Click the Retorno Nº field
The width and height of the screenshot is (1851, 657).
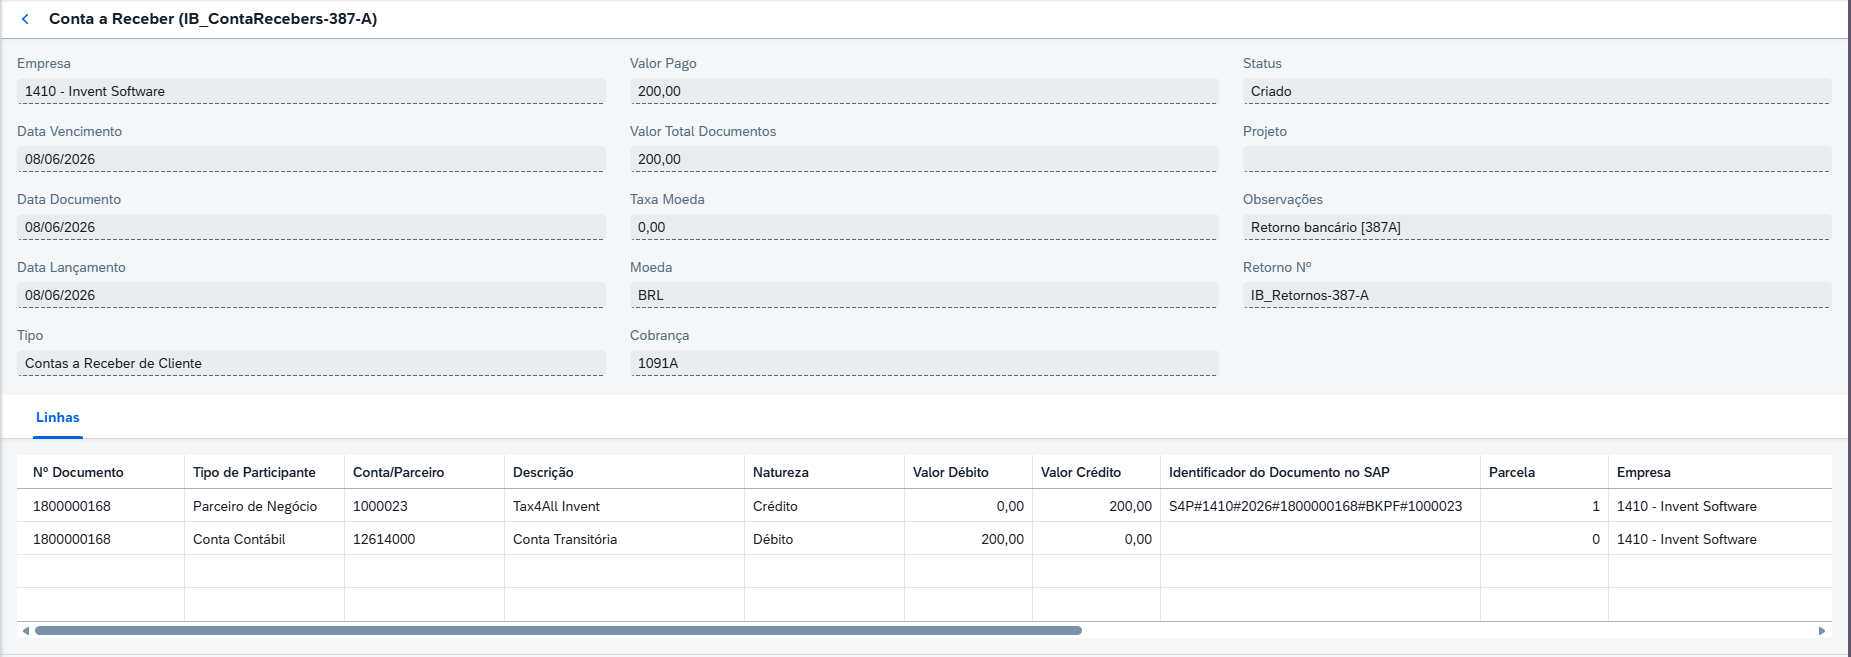coord(1537,295)
